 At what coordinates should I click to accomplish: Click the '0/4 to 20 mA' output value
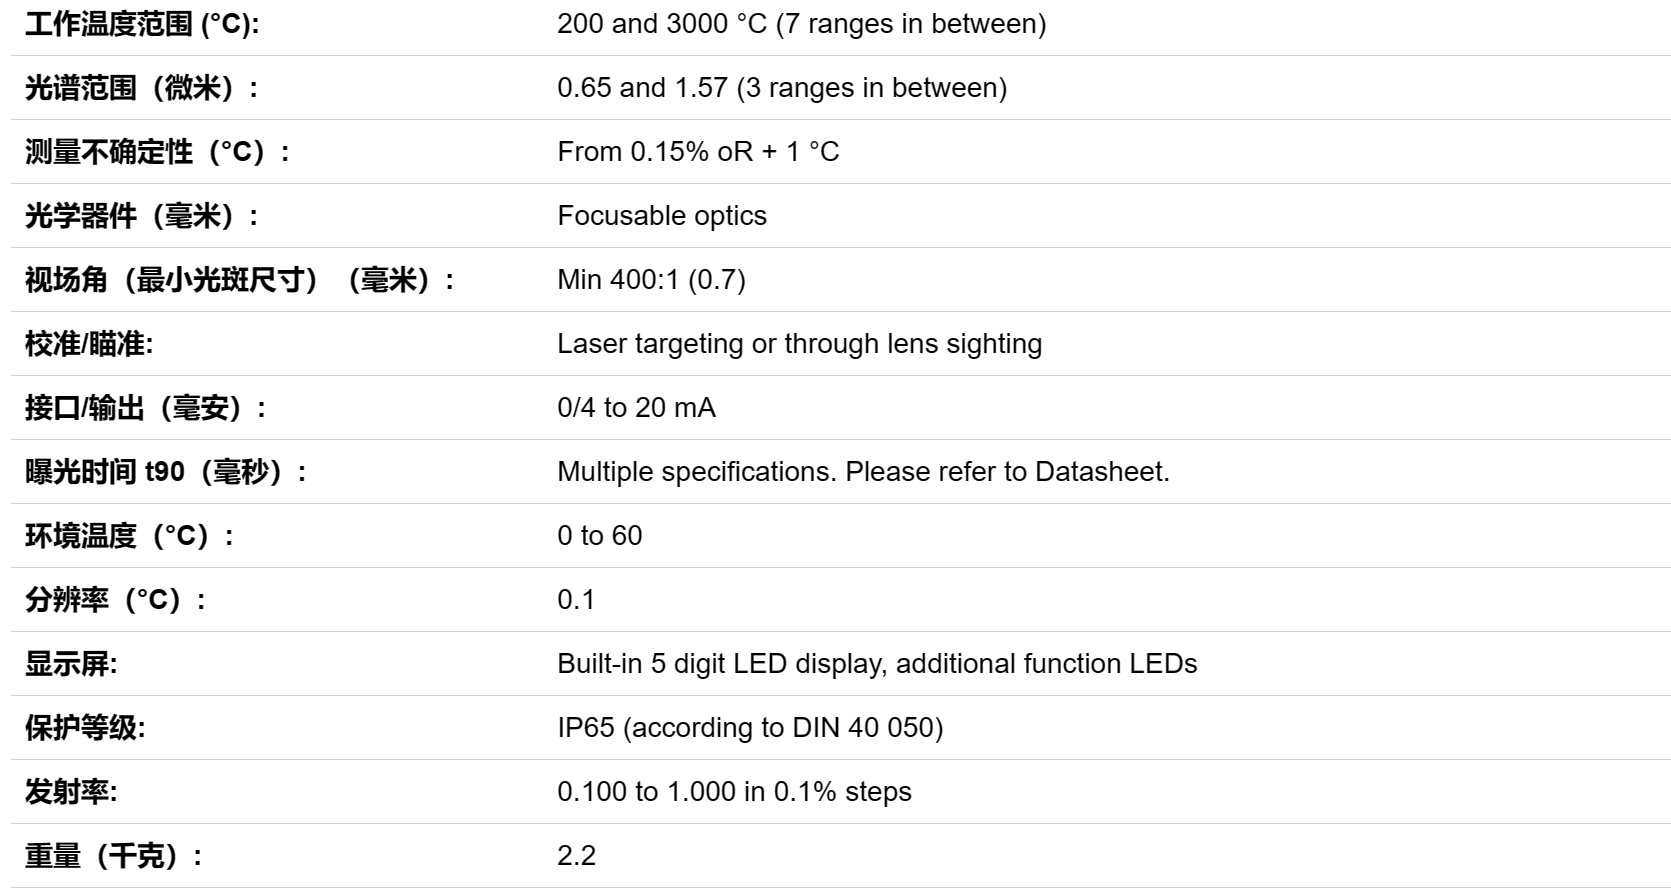point(636,408)
